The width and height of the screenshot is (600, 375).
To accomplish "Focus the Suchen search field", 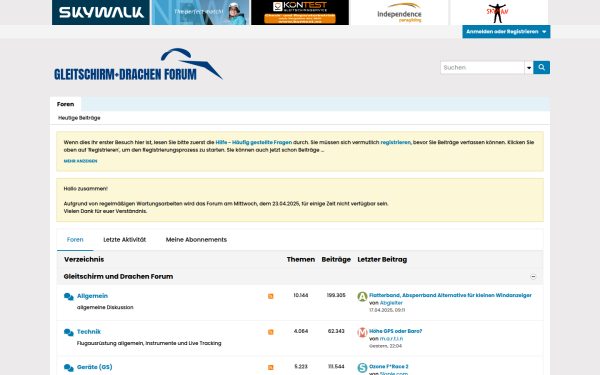I will click(x=482, y=67).
